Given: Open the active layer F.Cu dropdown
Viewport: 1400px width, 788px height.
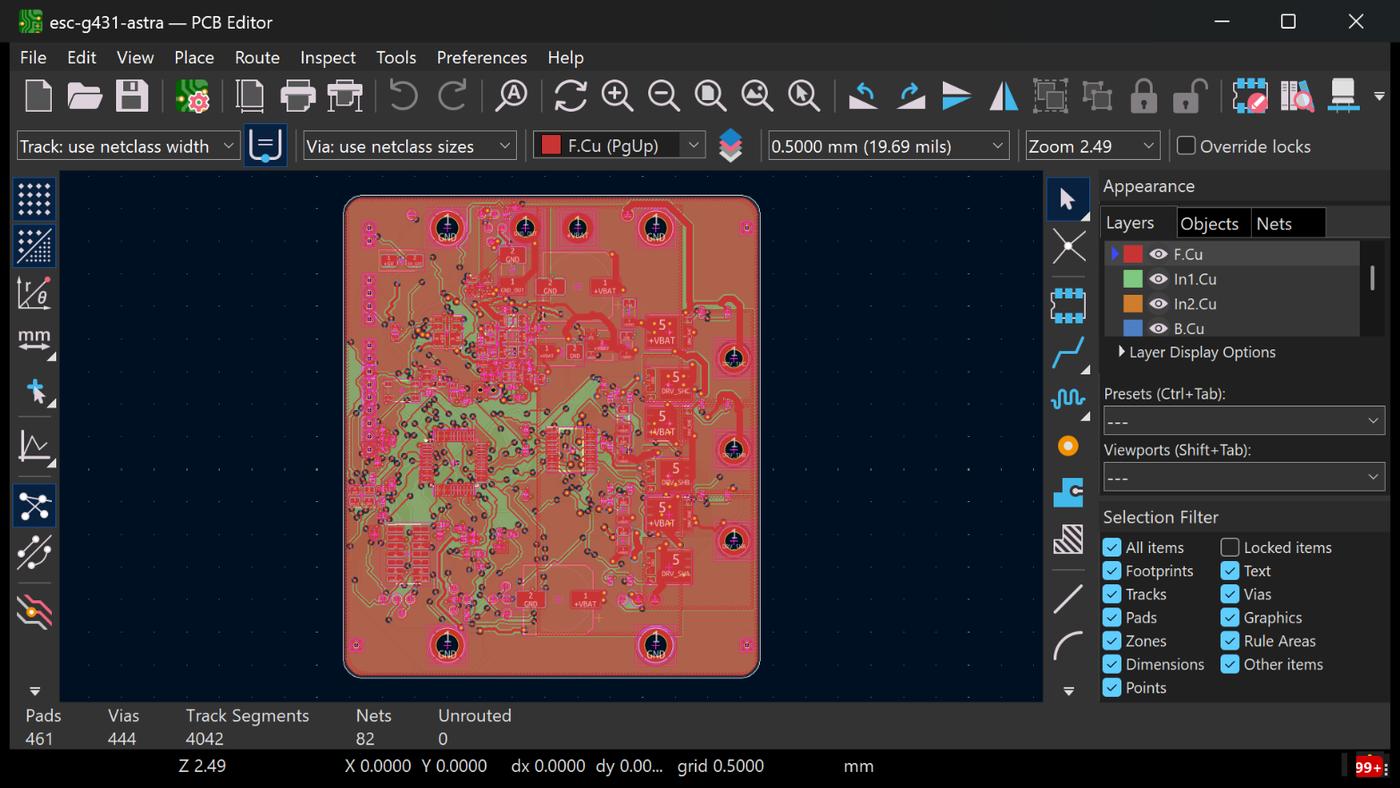Looking at the screenshot, I should click(619, 146).
